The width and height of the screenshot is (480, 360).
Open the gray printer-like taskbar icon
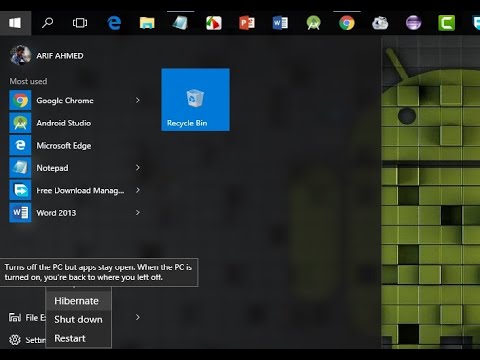click(380, 23)
